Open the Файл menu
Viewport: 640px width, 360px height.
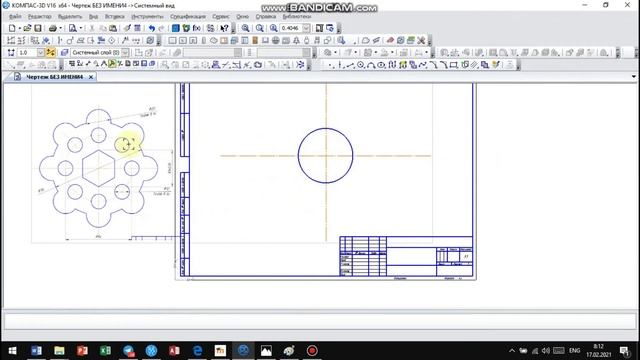(x=15, y=17)
